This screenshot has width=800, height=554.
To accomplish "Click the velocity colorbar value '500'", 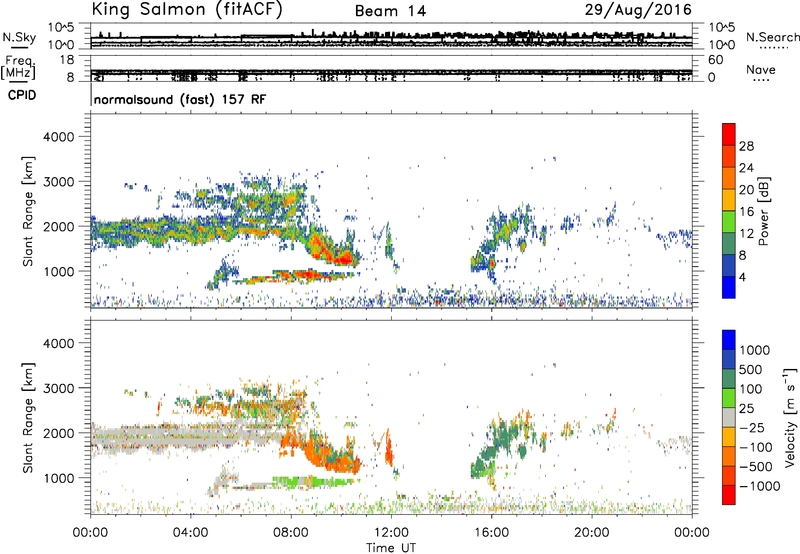I will point(751,369).
